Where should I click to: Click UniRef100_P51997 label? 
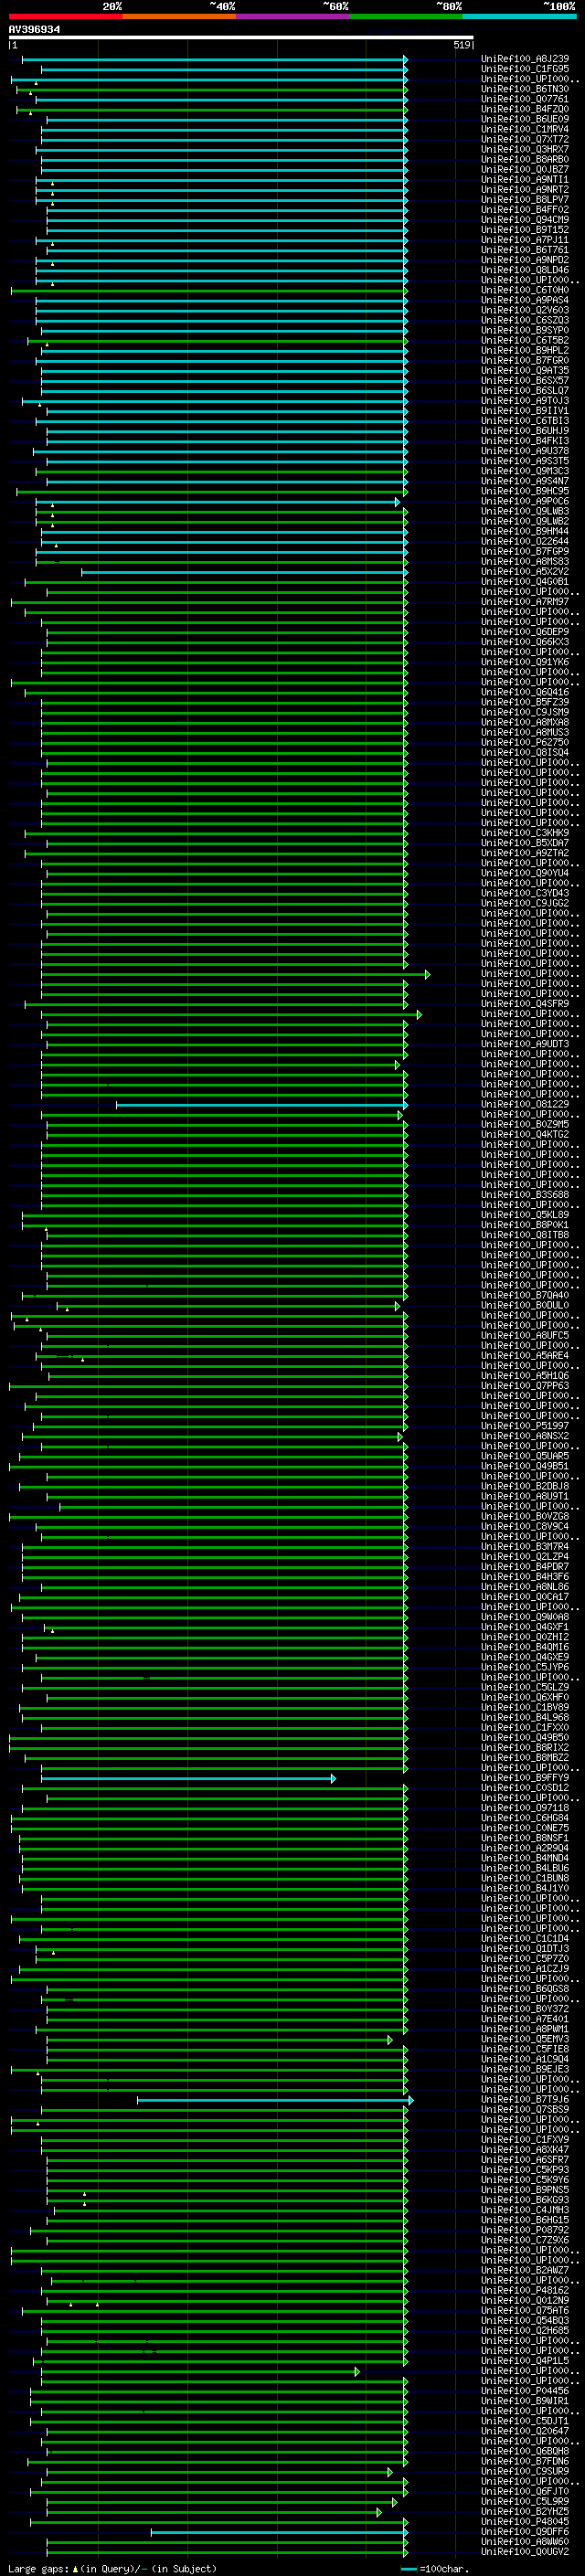tap(525, 1426)
